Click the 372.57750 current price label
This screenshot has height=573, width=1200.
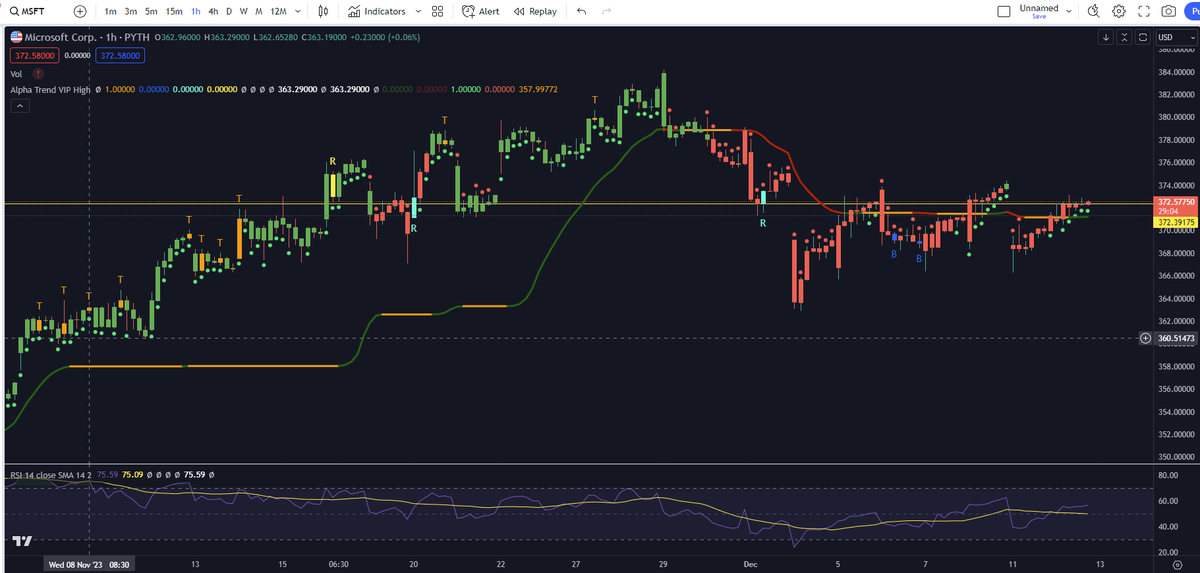coord(1177,201)
